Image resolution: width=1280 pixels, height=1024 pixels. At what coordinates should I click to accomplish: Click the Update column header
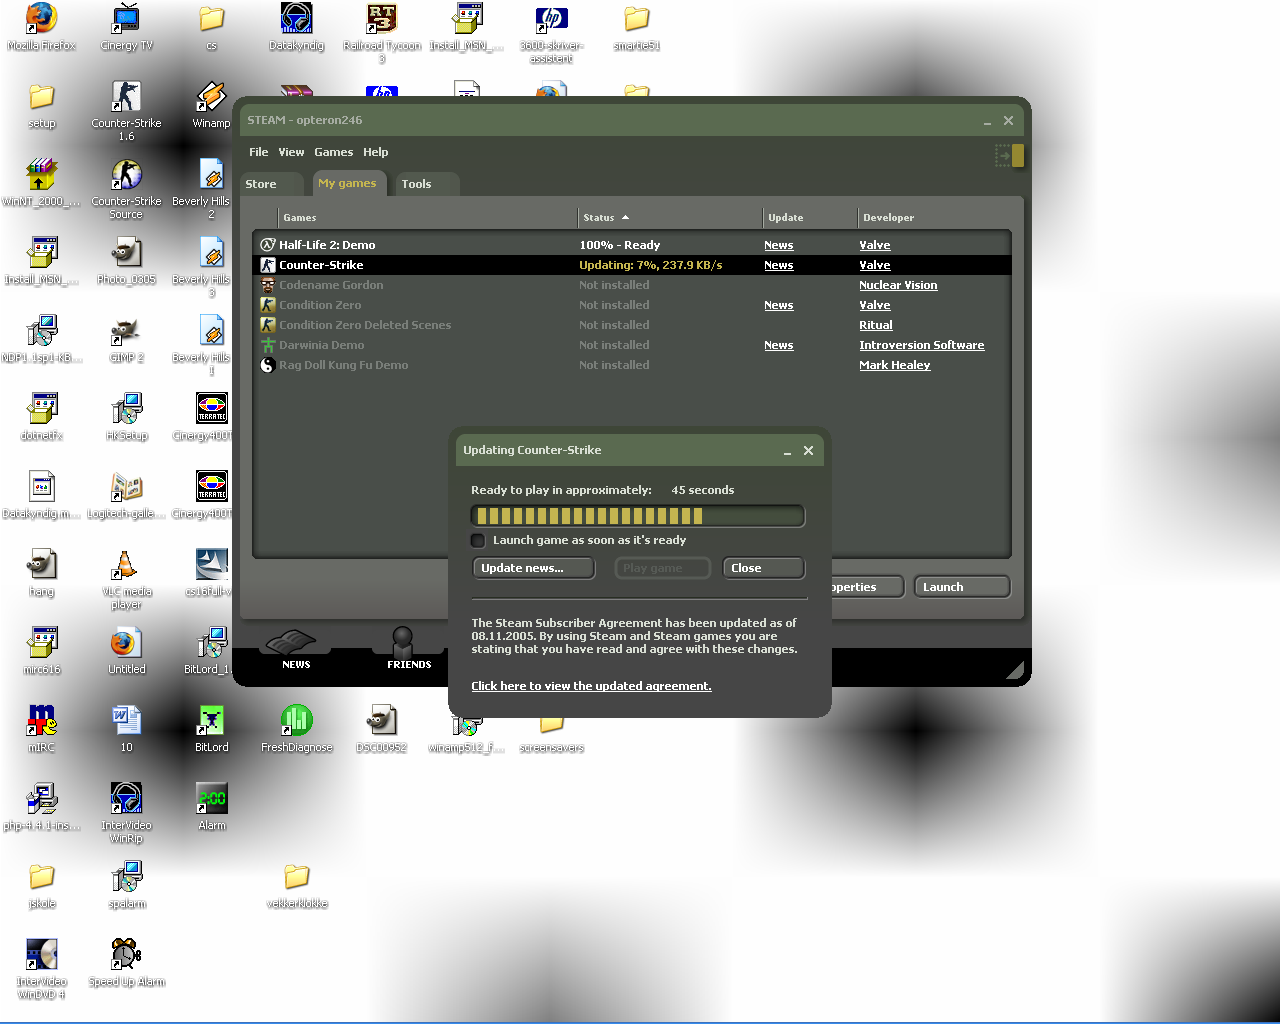(809, 217)
